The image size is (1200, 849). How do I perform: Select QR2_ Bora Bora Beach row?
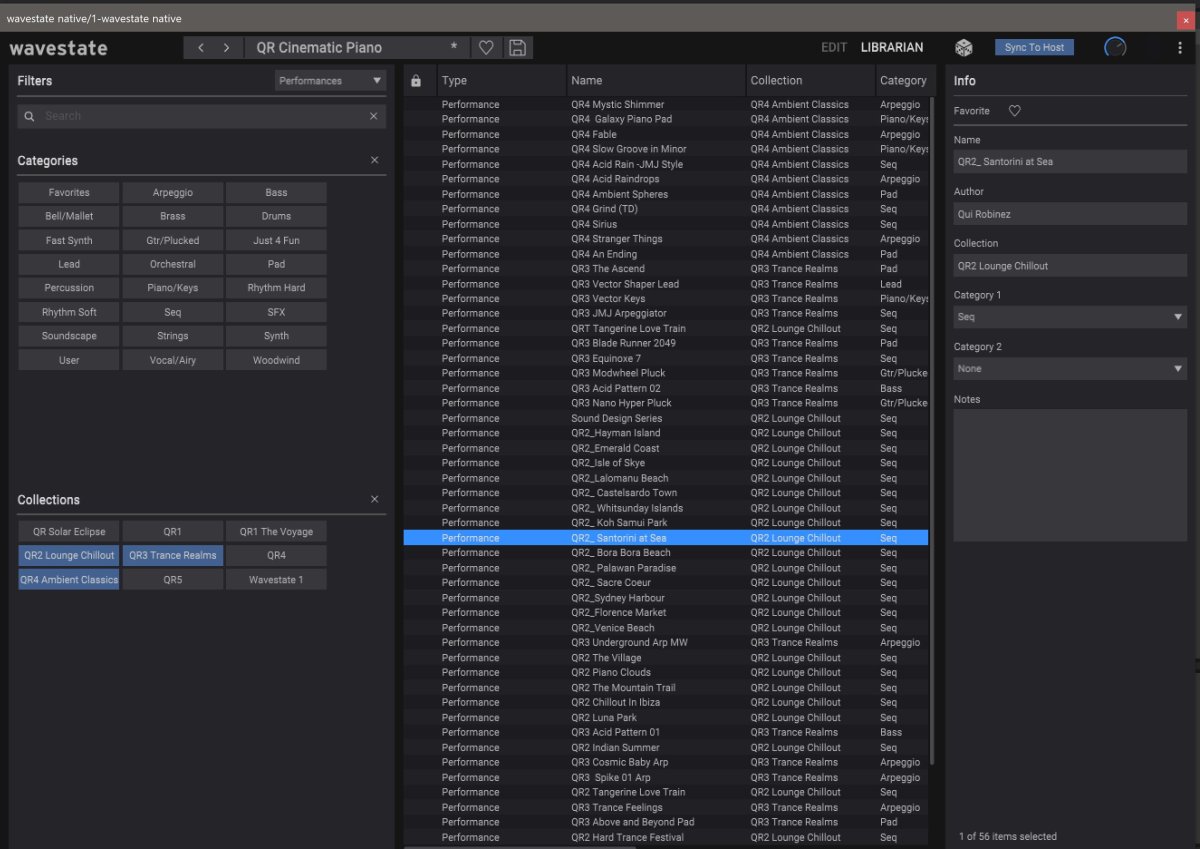click(x=666, y=552)
